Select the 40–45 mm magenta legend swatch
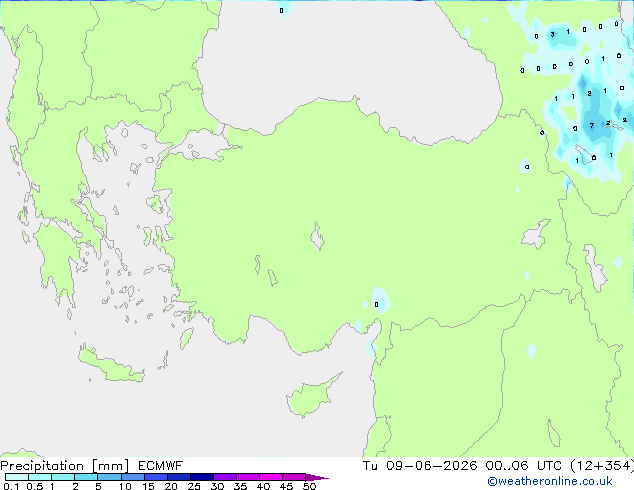Viewport: 634px width, 490px height. click(x=271, y=477)
